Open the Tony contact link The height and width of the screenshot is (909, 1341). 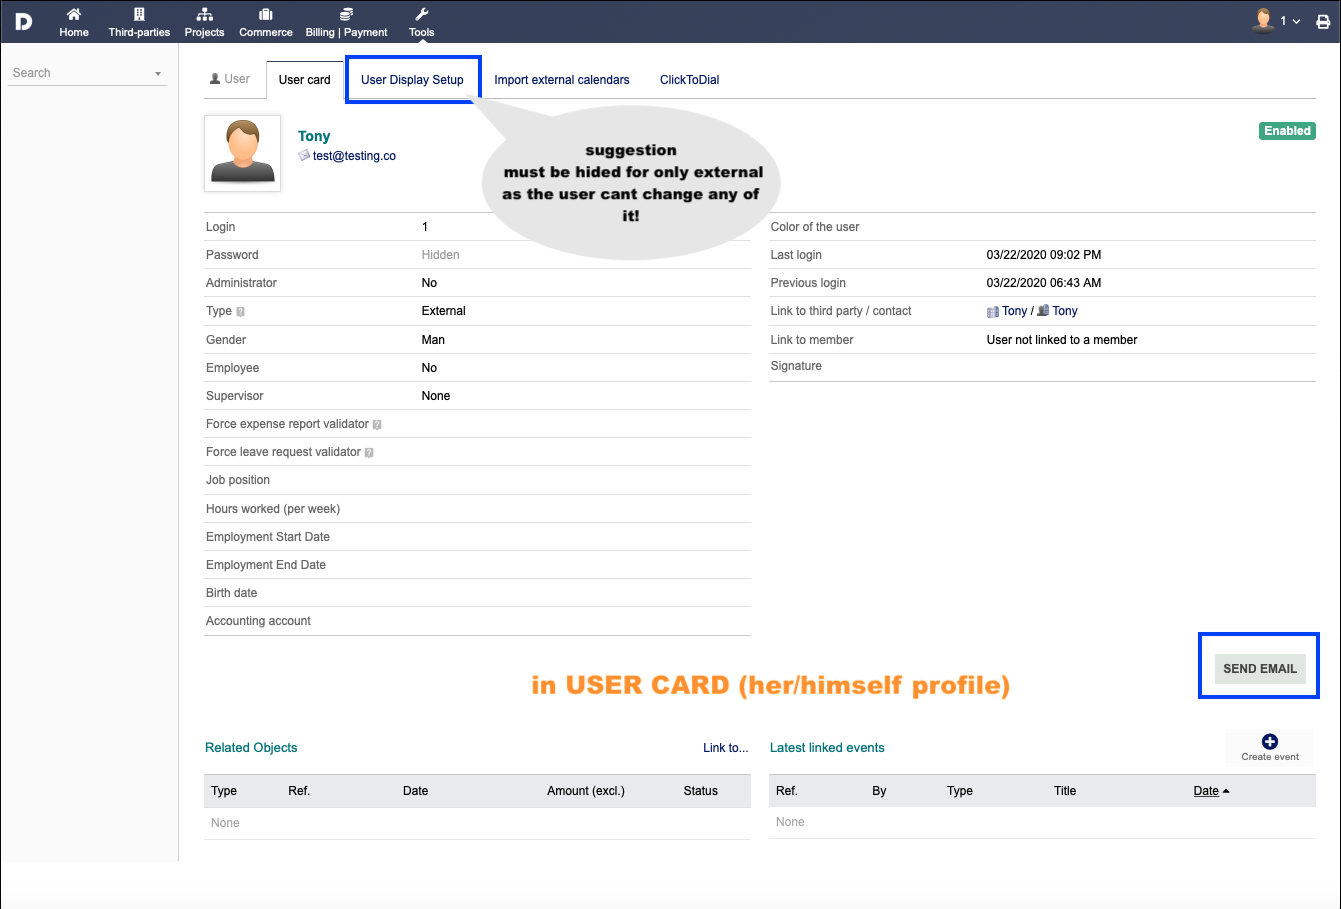pos(1065,311)
